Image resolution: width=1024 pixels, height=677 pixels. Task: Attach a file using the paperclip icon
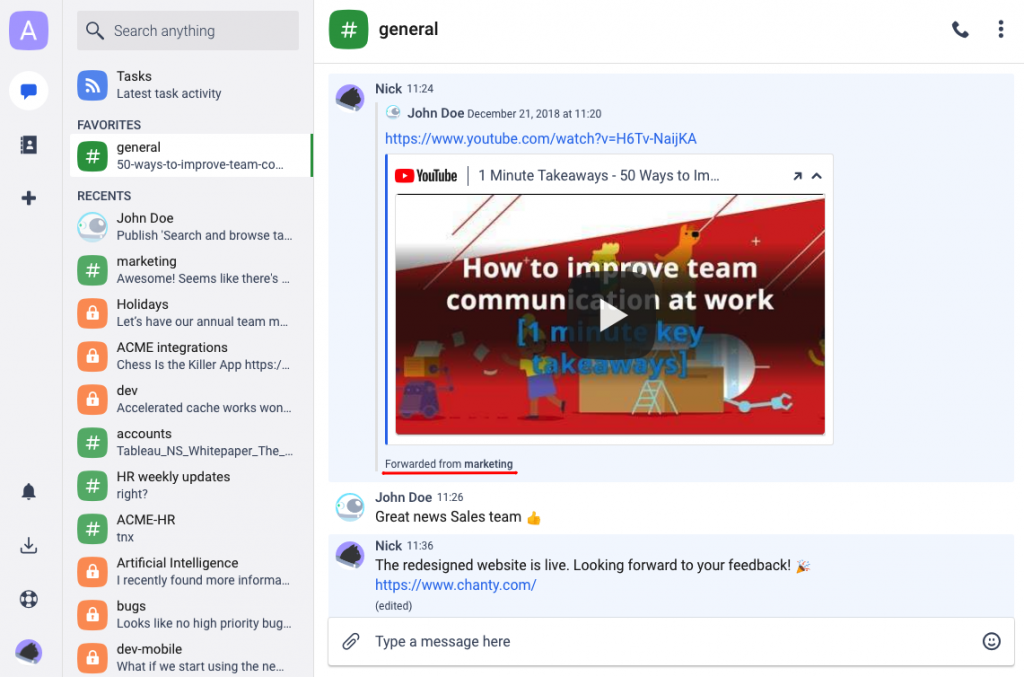[x=350, y=641]
